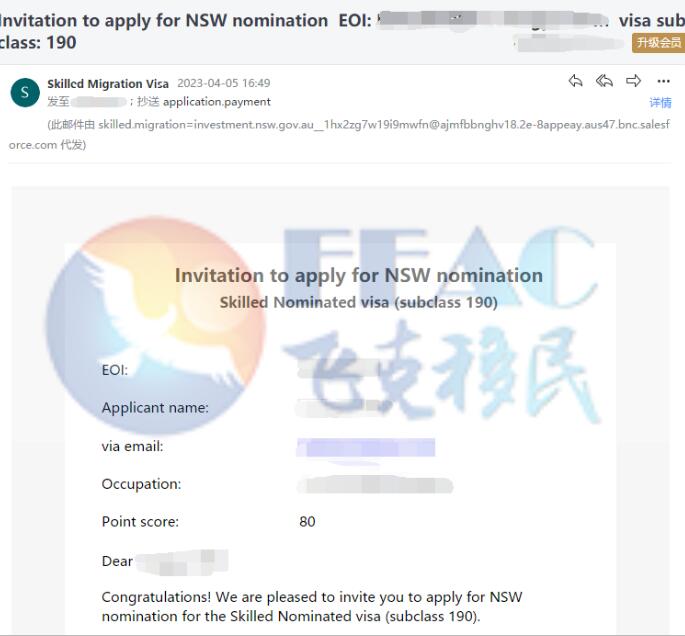685x636 pixels.
Task: Expand message details via 详情 link
Action: 660,103
